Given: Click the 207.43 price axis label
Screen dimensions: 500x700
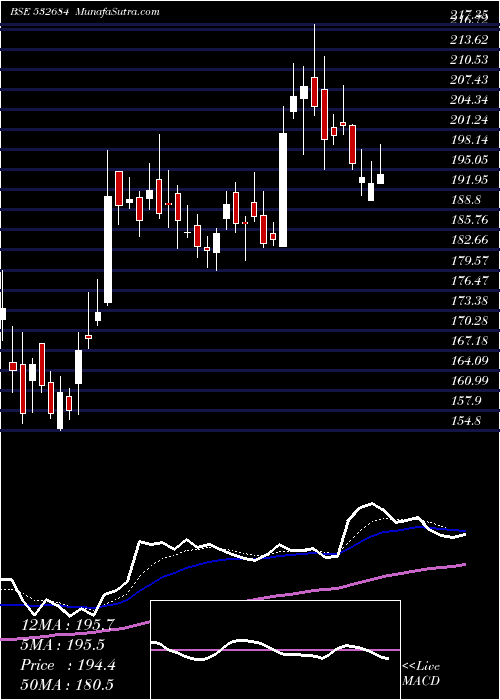Looking at the screenshot, I should tap(470, 80).
